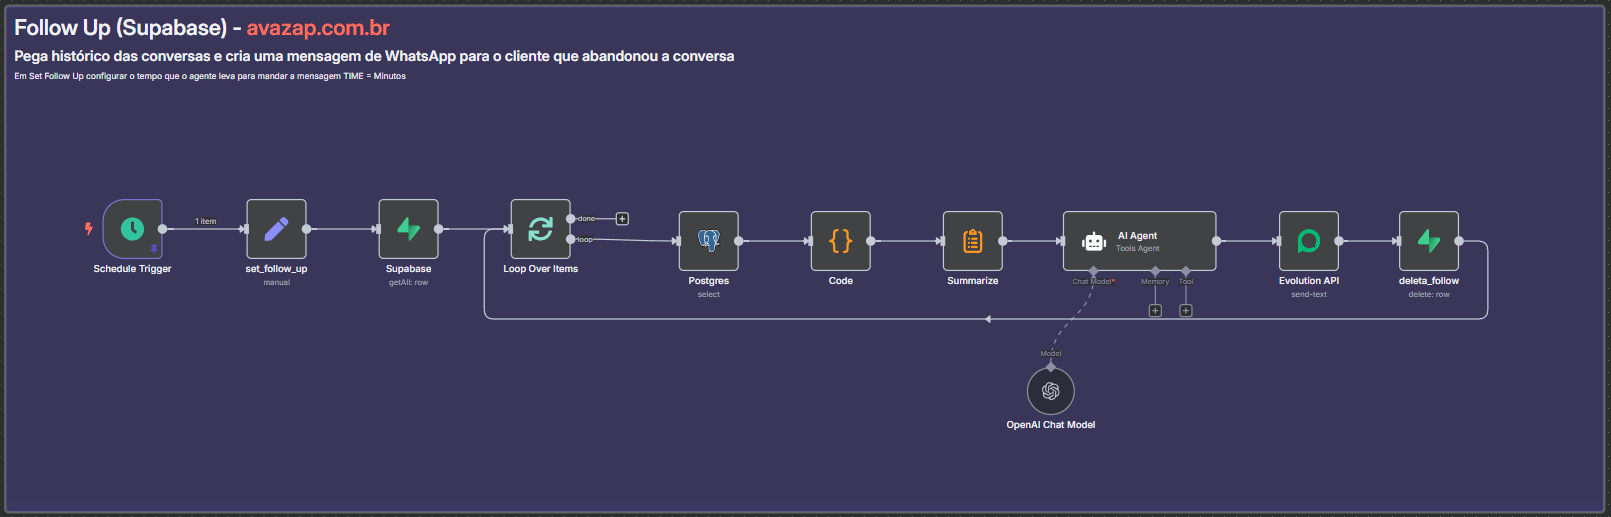1611x517 pixels.
Task: Click the 'Loop Over Items' label
Action: pyautogui.click(x=540, y=269)
